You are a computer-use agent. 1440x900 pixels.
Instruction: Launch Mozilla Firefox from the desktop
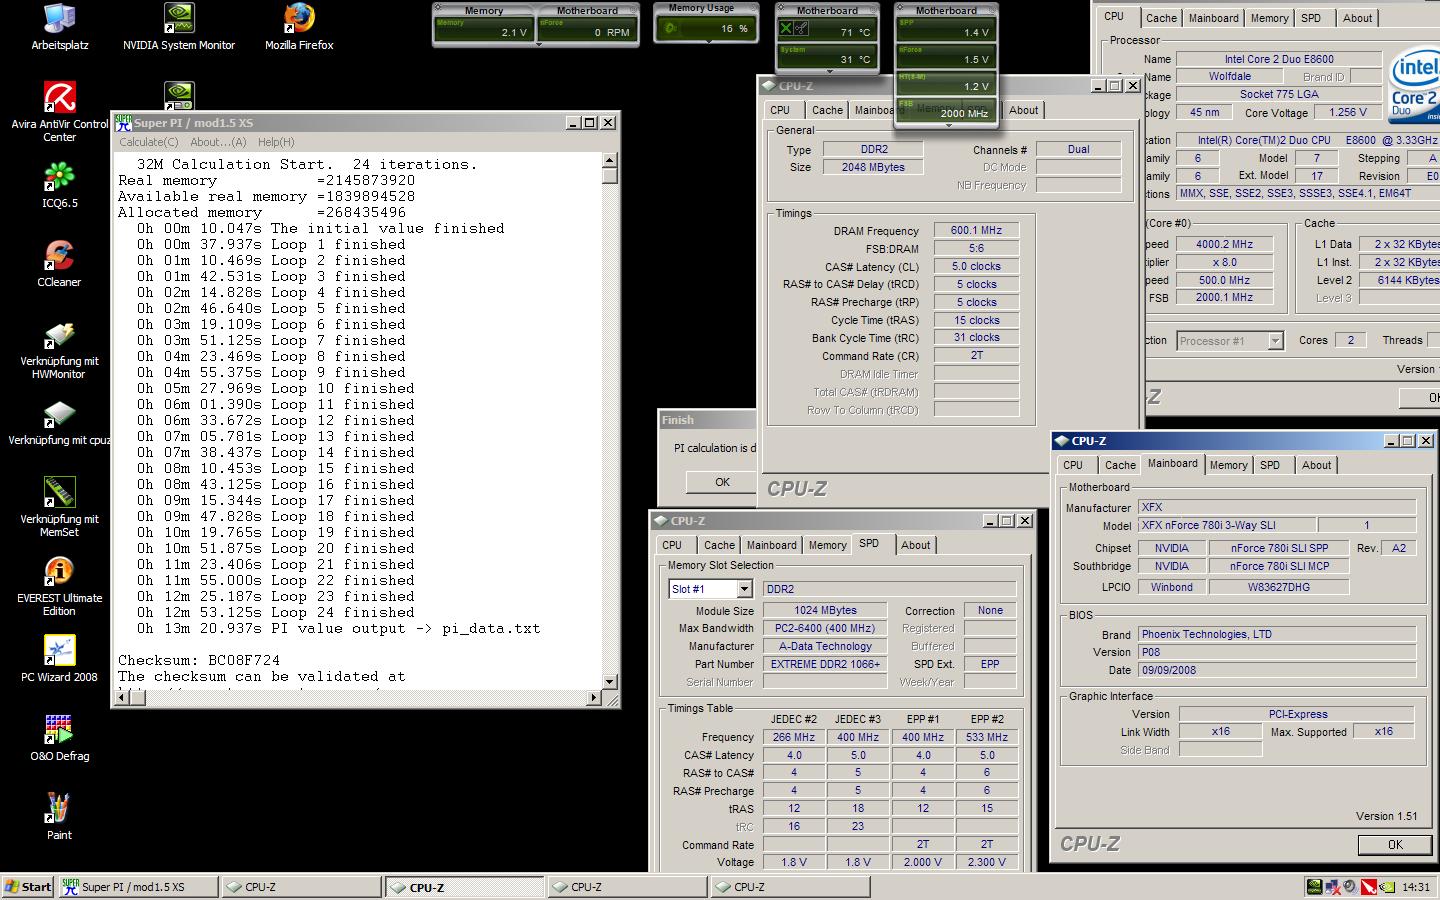pyautogui.click(x=299, y=19)
